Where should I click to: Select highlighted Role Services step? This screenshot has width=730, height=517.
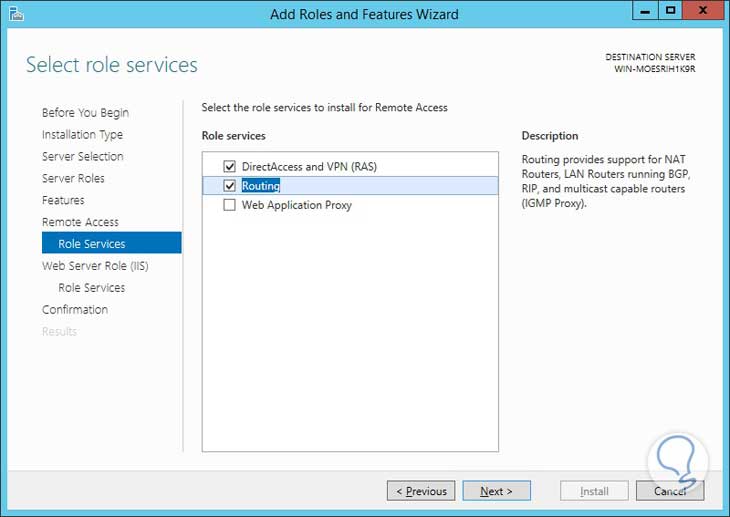(112, 243)
